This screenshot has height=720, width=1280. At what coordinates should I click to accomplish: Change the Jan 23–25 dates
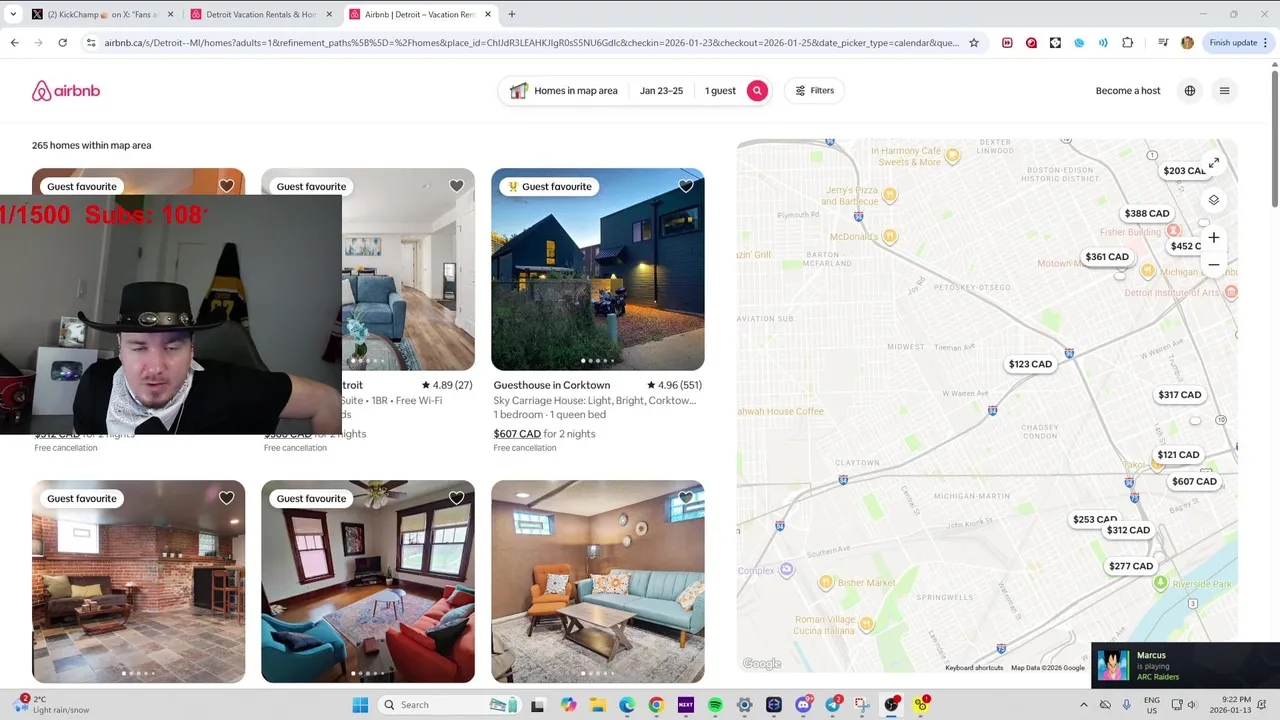click(x=661, y=91)
